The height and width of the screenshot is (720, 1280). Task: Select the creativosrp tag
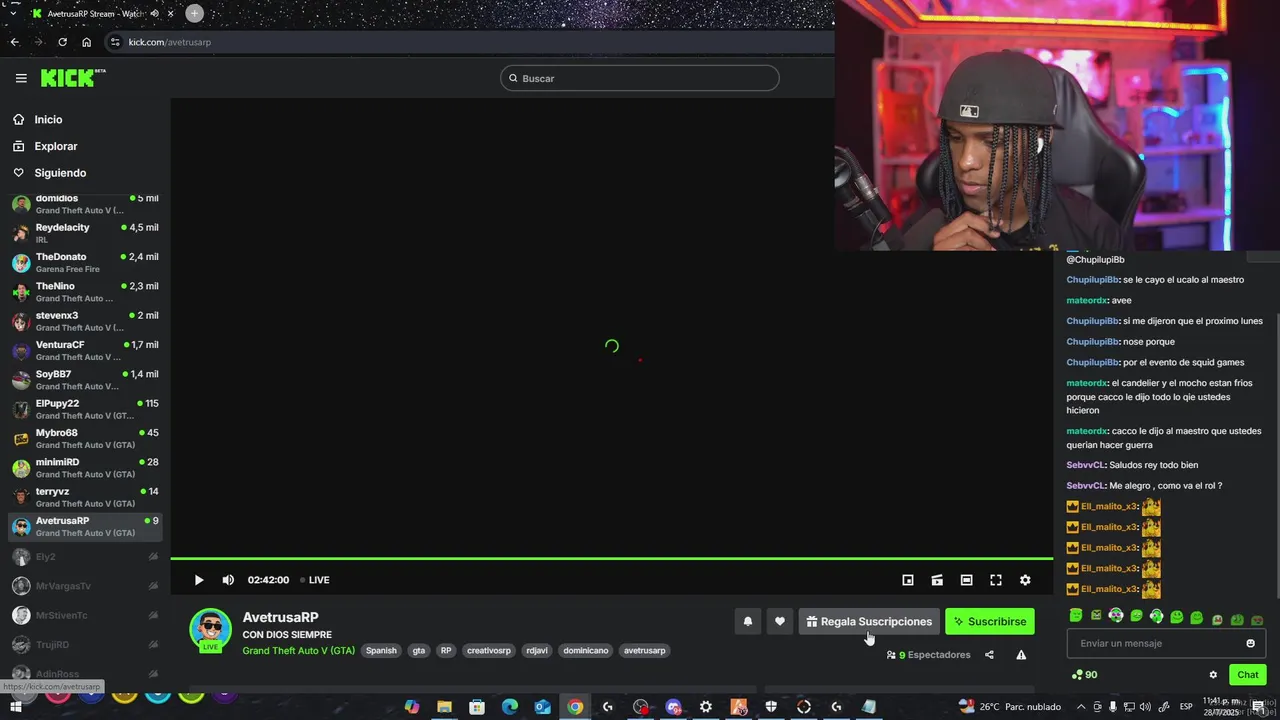click(489, 650)
